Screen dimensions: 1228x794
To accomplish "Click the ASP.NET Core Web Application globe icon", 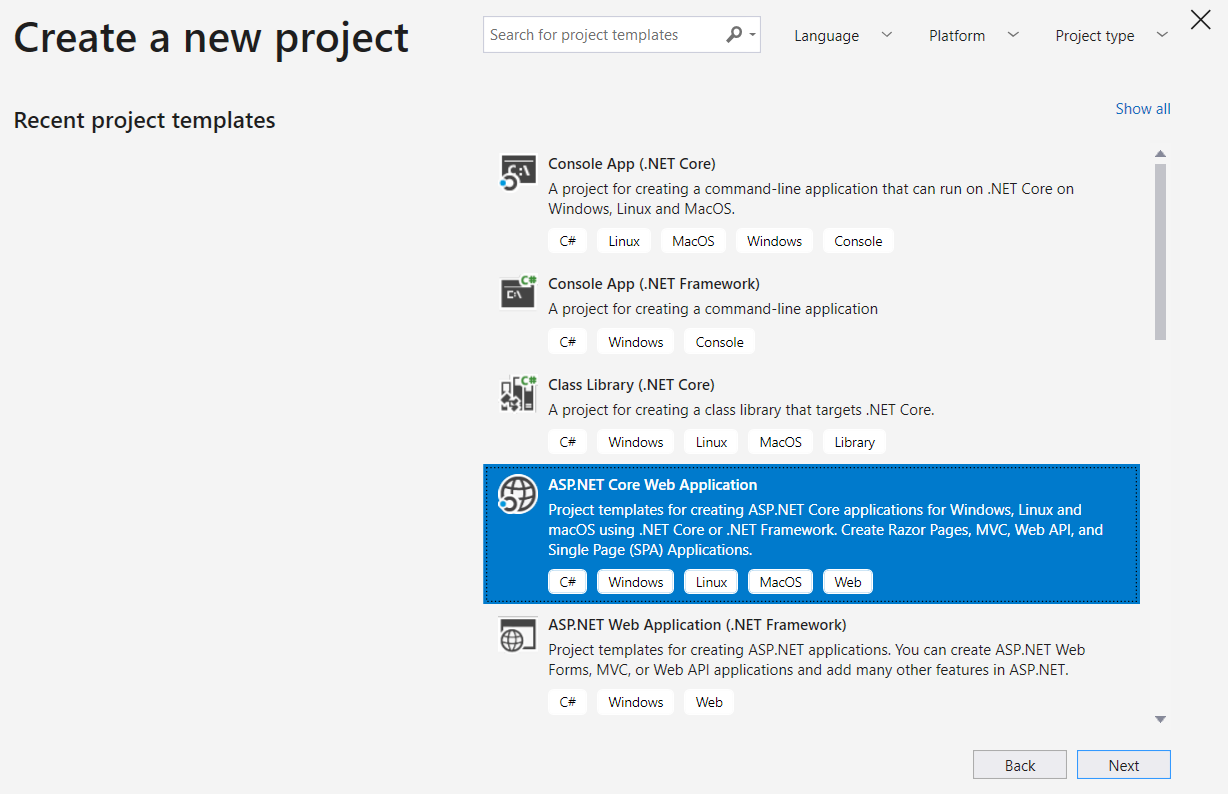I will coord(518,494).
